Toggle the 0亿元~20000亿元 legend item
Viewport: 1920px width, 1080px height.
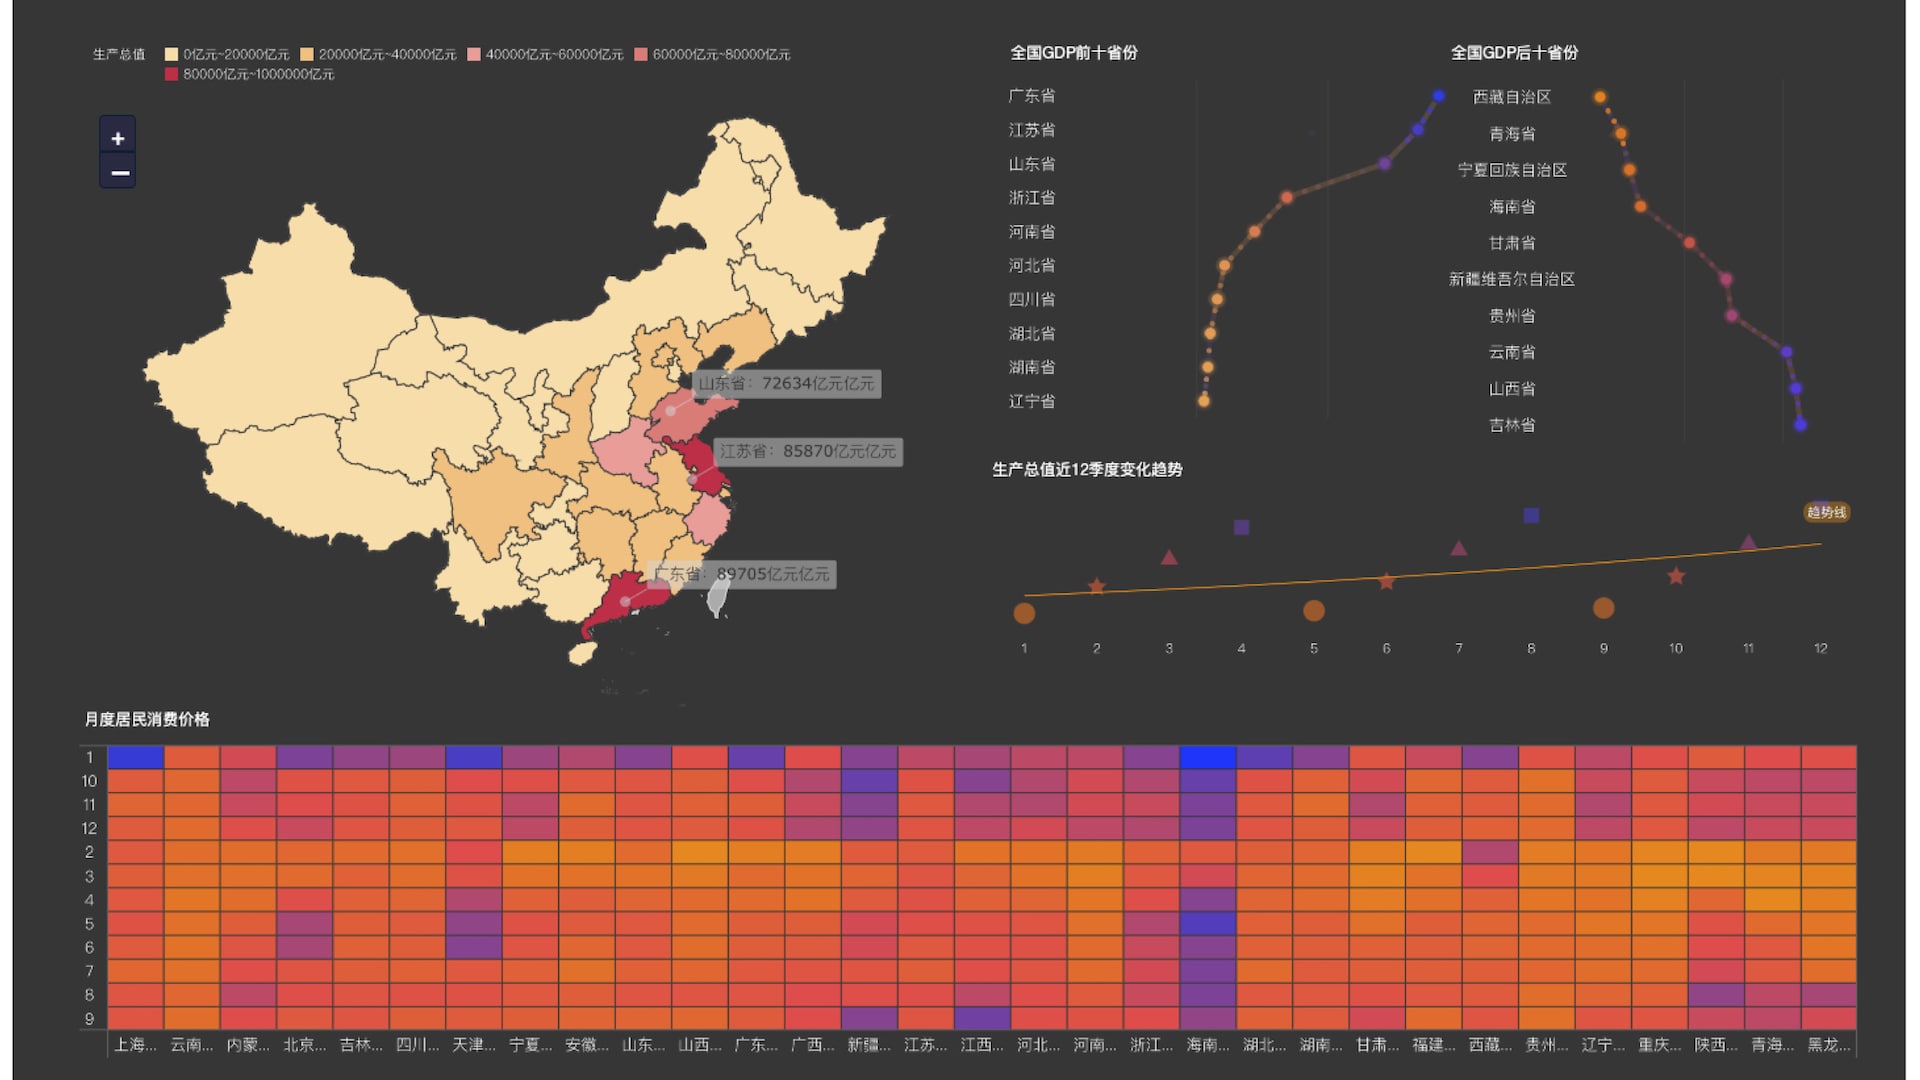pos(227,54)
